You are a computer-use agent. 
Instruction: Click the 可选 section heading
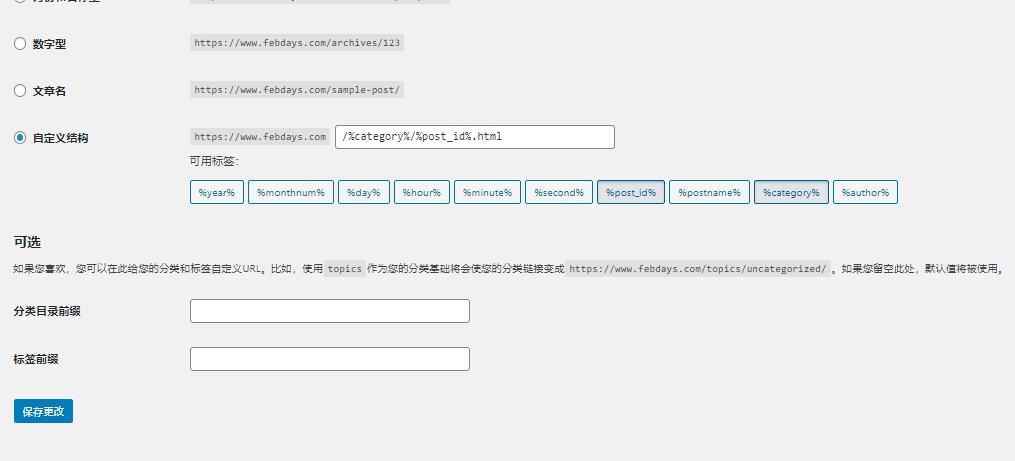(x=27, y=242)
